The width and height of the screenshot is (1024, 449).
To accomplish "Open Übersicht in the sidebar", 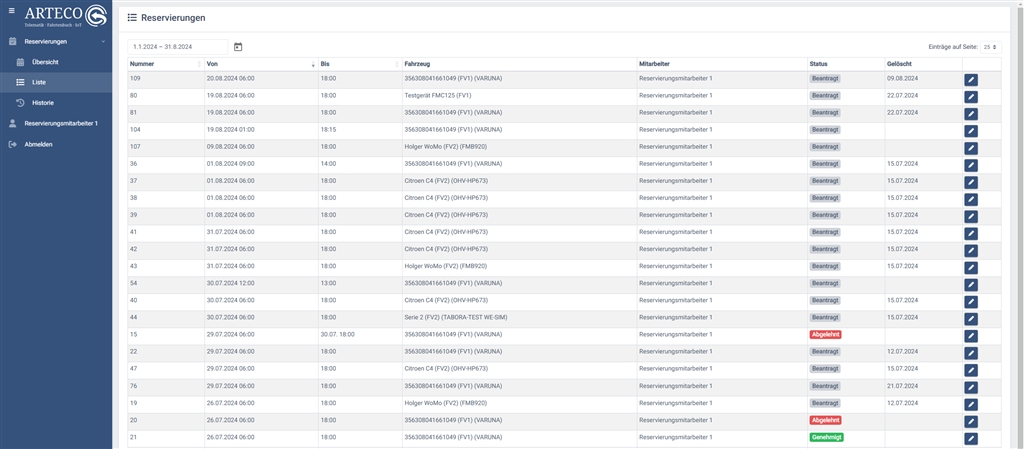I will click(56, 62).
